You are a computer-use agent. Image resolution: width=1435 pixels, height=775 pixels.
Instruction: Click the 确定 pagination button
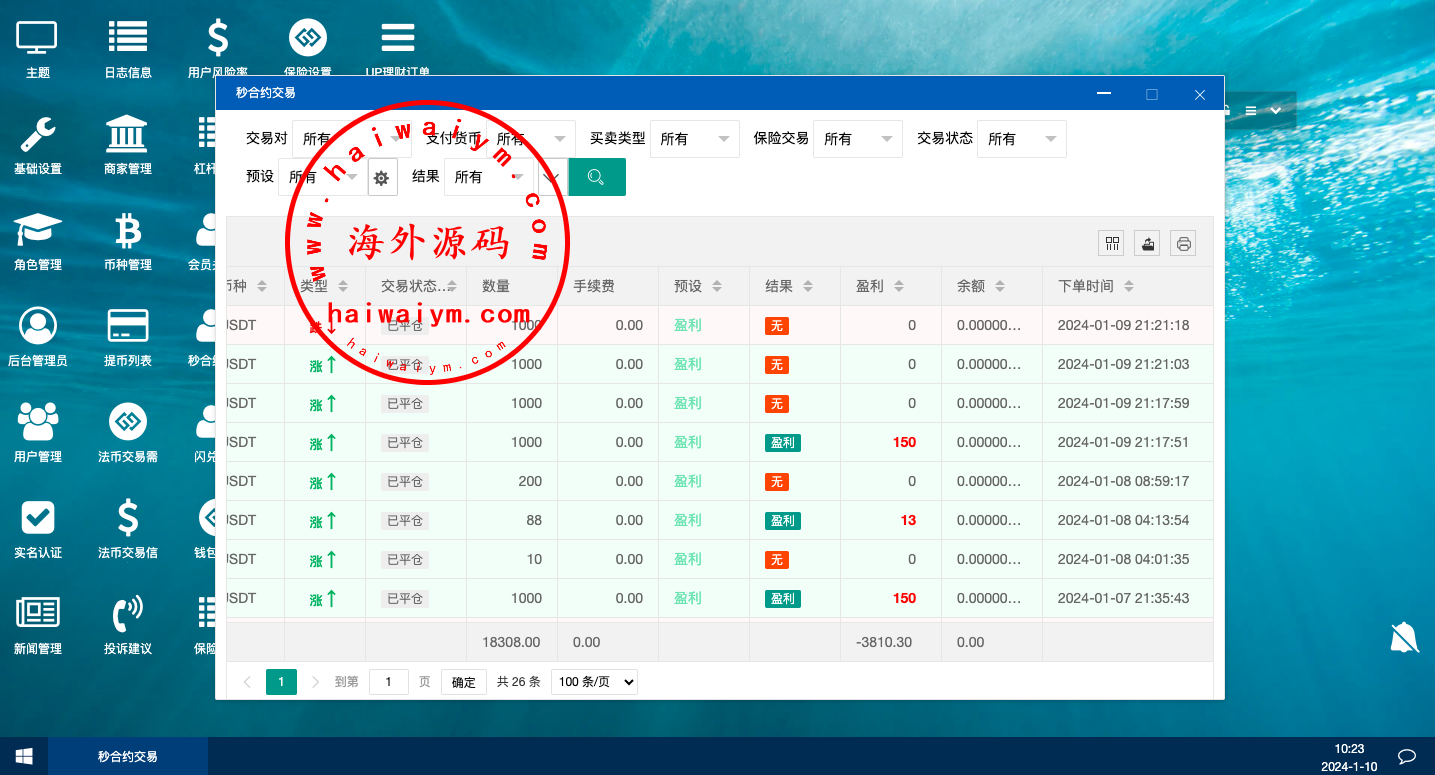[464, 682]
